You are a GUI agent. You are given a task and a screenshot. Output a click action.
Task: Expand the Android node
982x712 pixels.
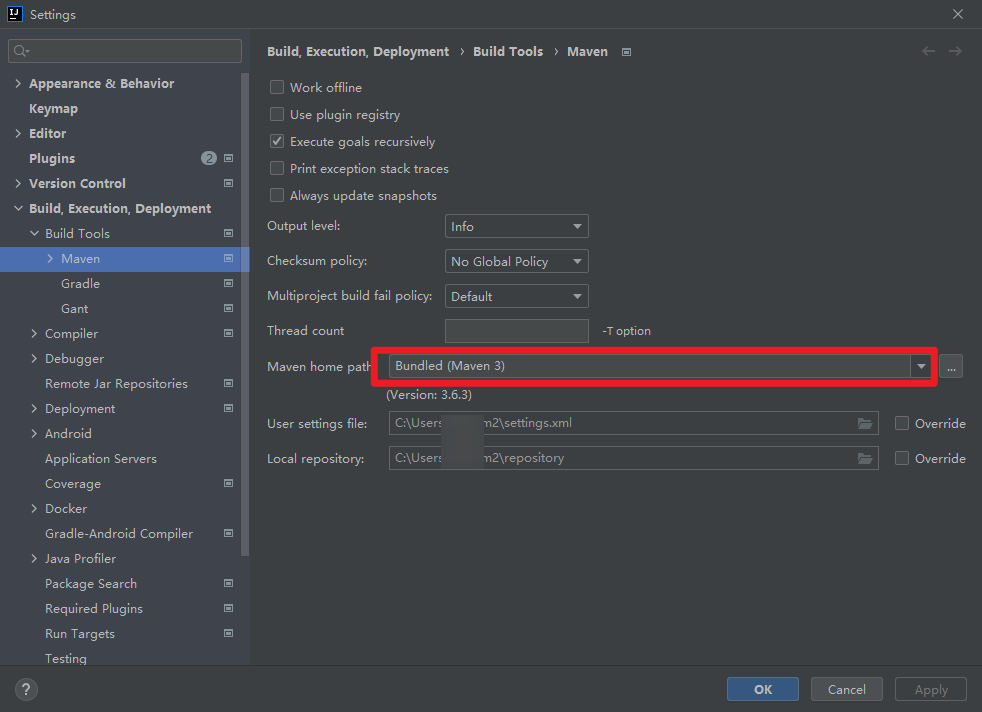coord(34,433)
